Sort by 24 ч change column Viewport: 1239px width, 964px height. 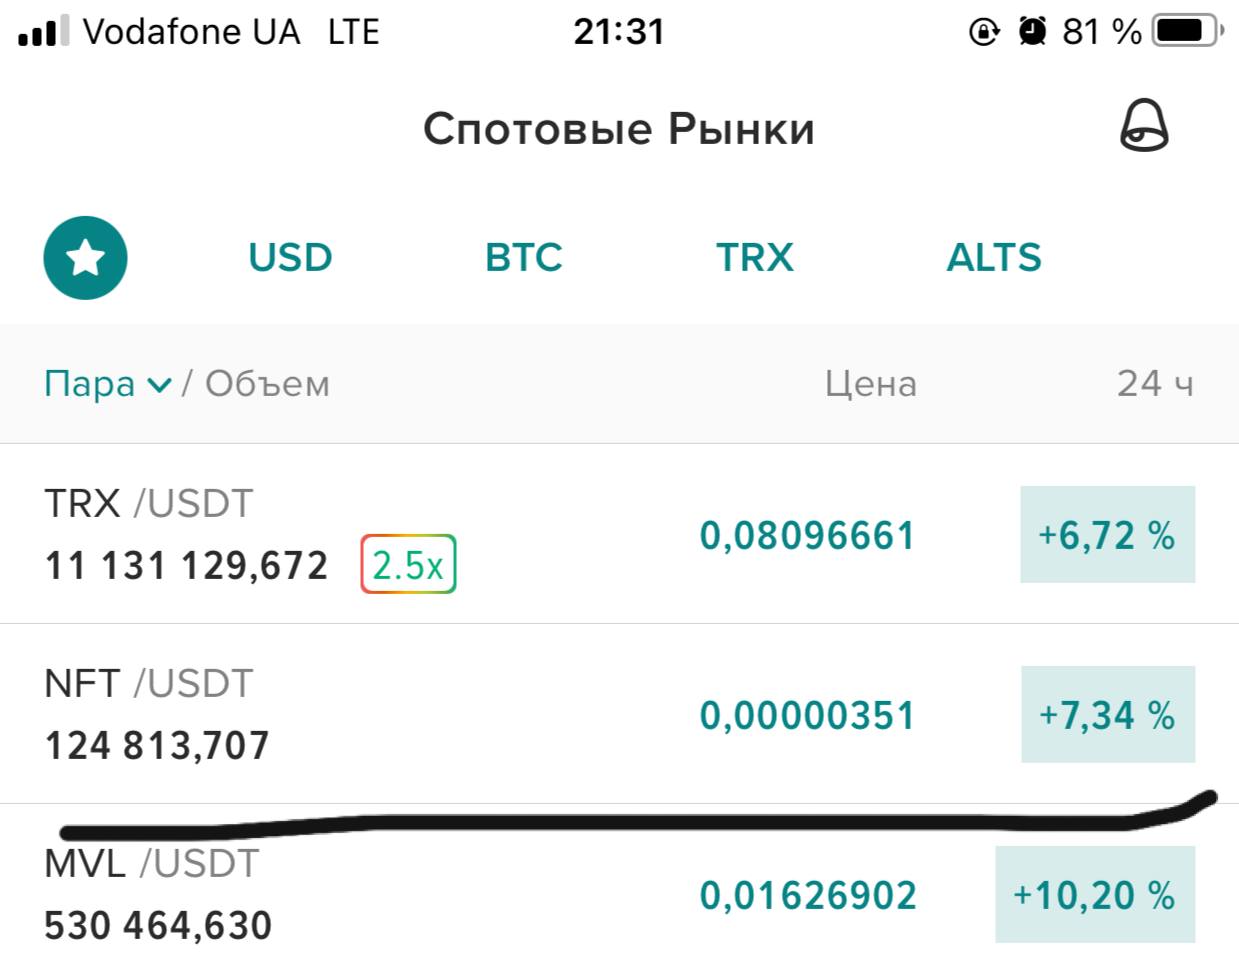(1155, 383)
